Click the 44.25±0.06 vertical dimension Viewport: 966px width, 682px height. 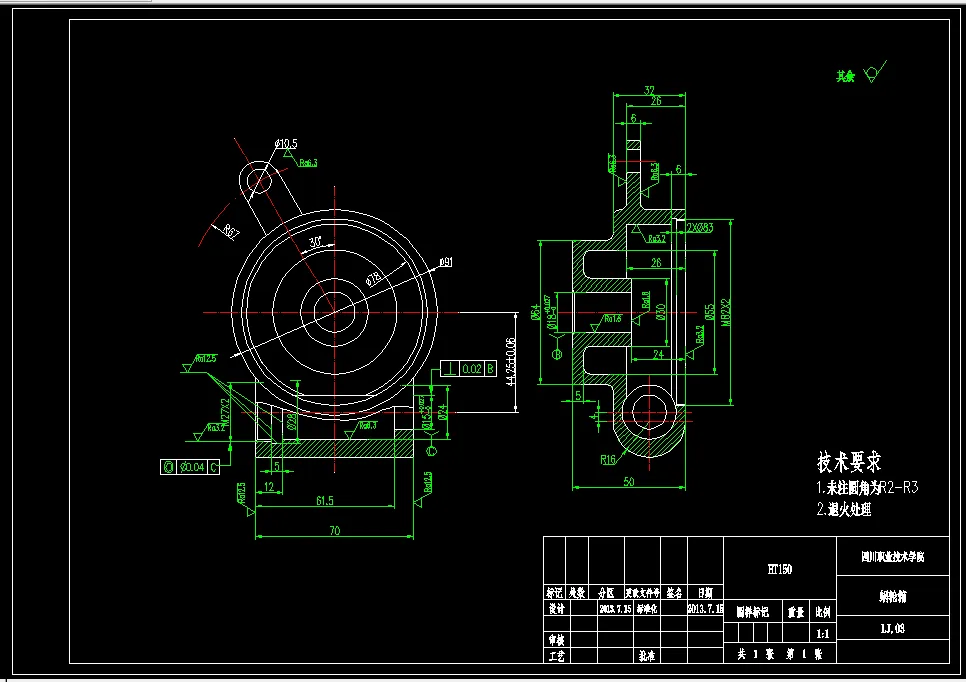click(x=510, y=362)
